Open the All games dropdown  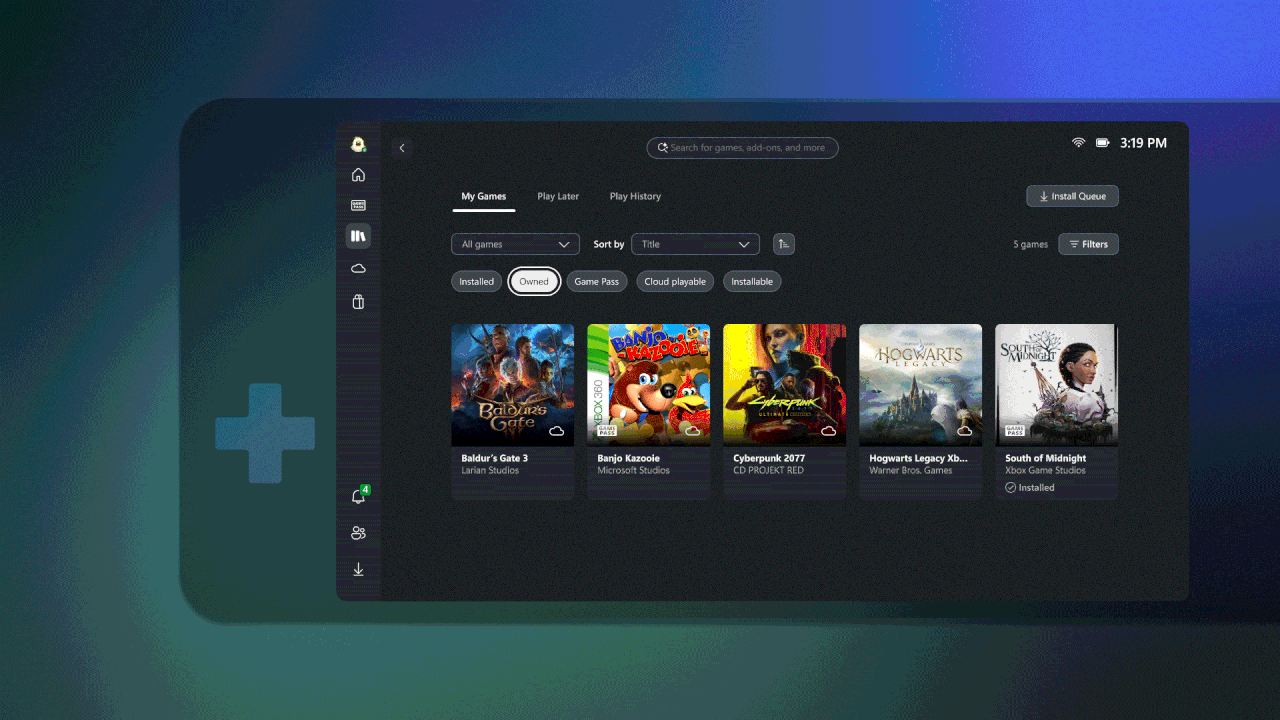pos(515,244)
